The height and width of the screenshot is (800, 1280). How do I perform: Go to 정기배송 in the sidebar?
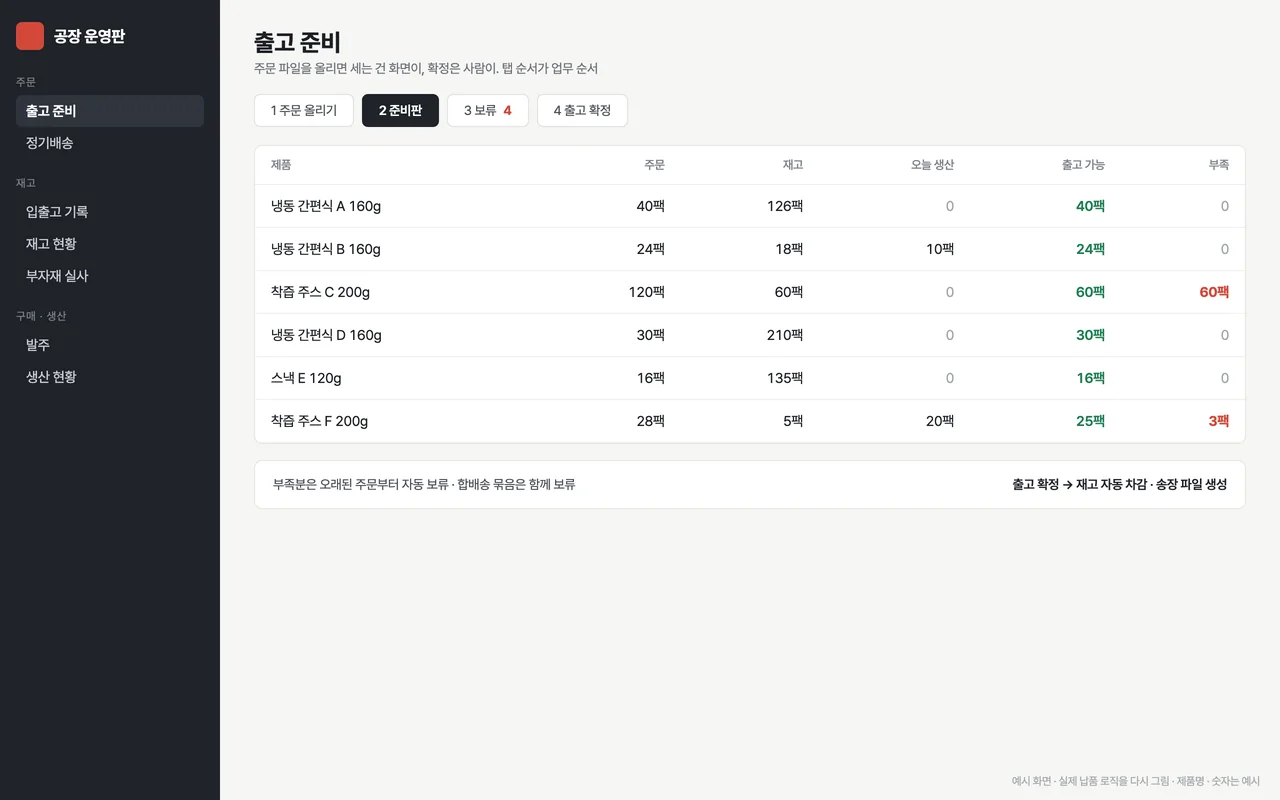(x=110, y=143)
